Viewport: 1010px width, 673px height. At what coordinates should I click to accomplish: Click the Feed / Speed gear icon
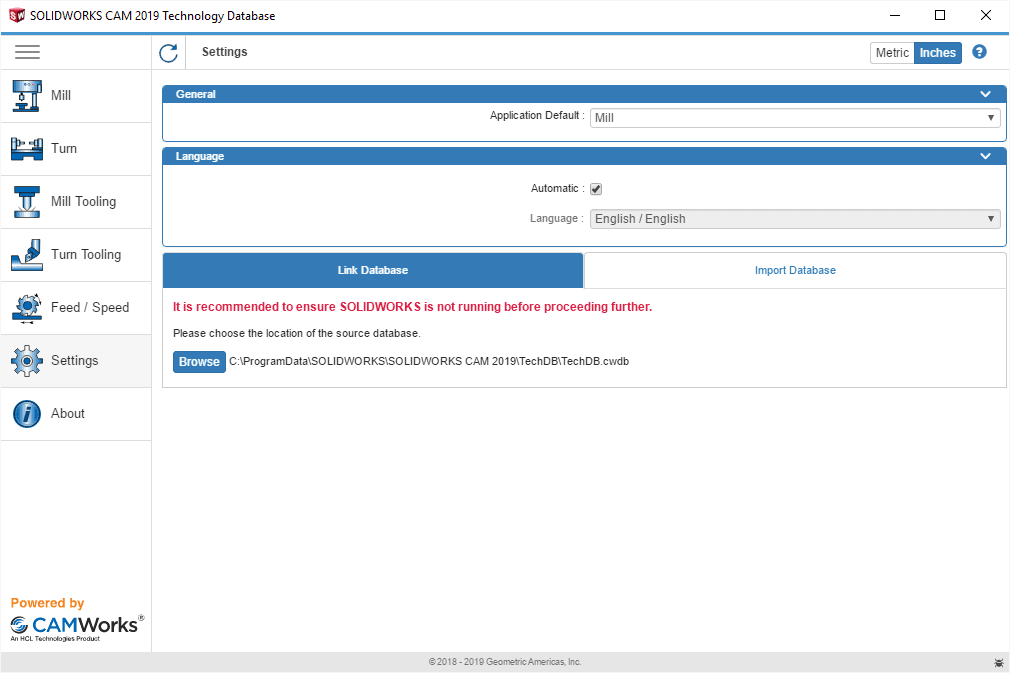(26, 308)
